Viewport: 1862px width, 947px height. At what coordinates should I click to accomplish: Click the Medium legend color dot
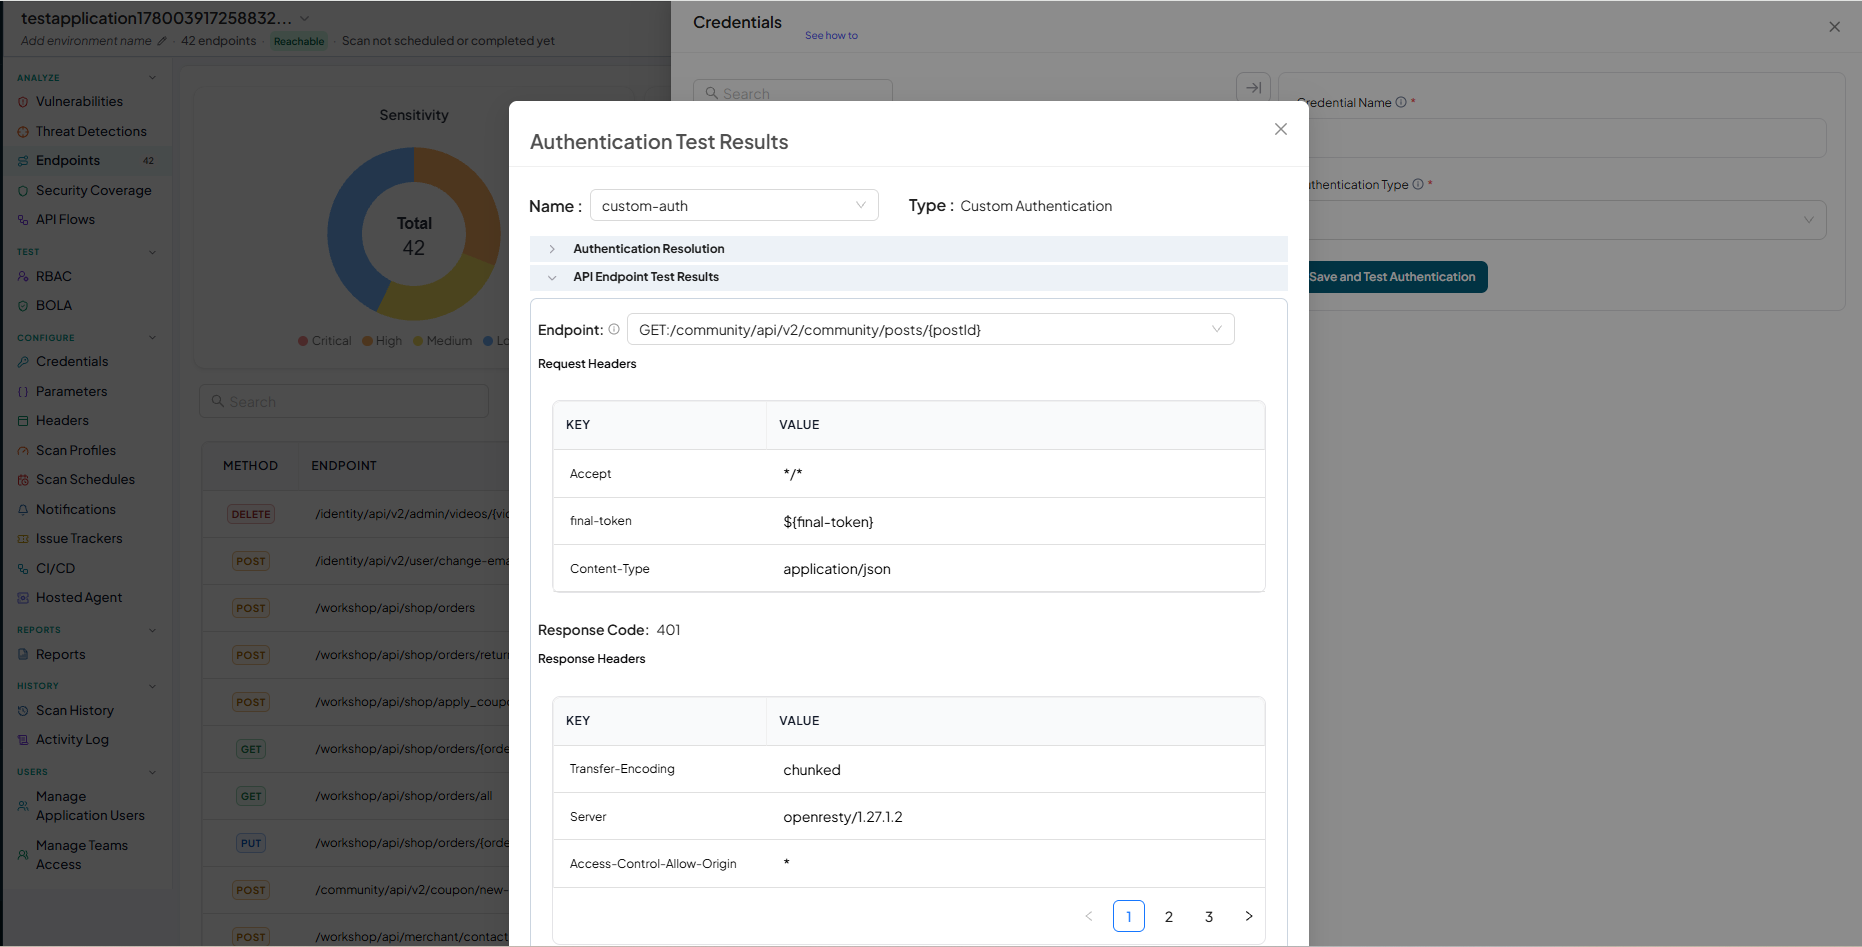point(418,341)
